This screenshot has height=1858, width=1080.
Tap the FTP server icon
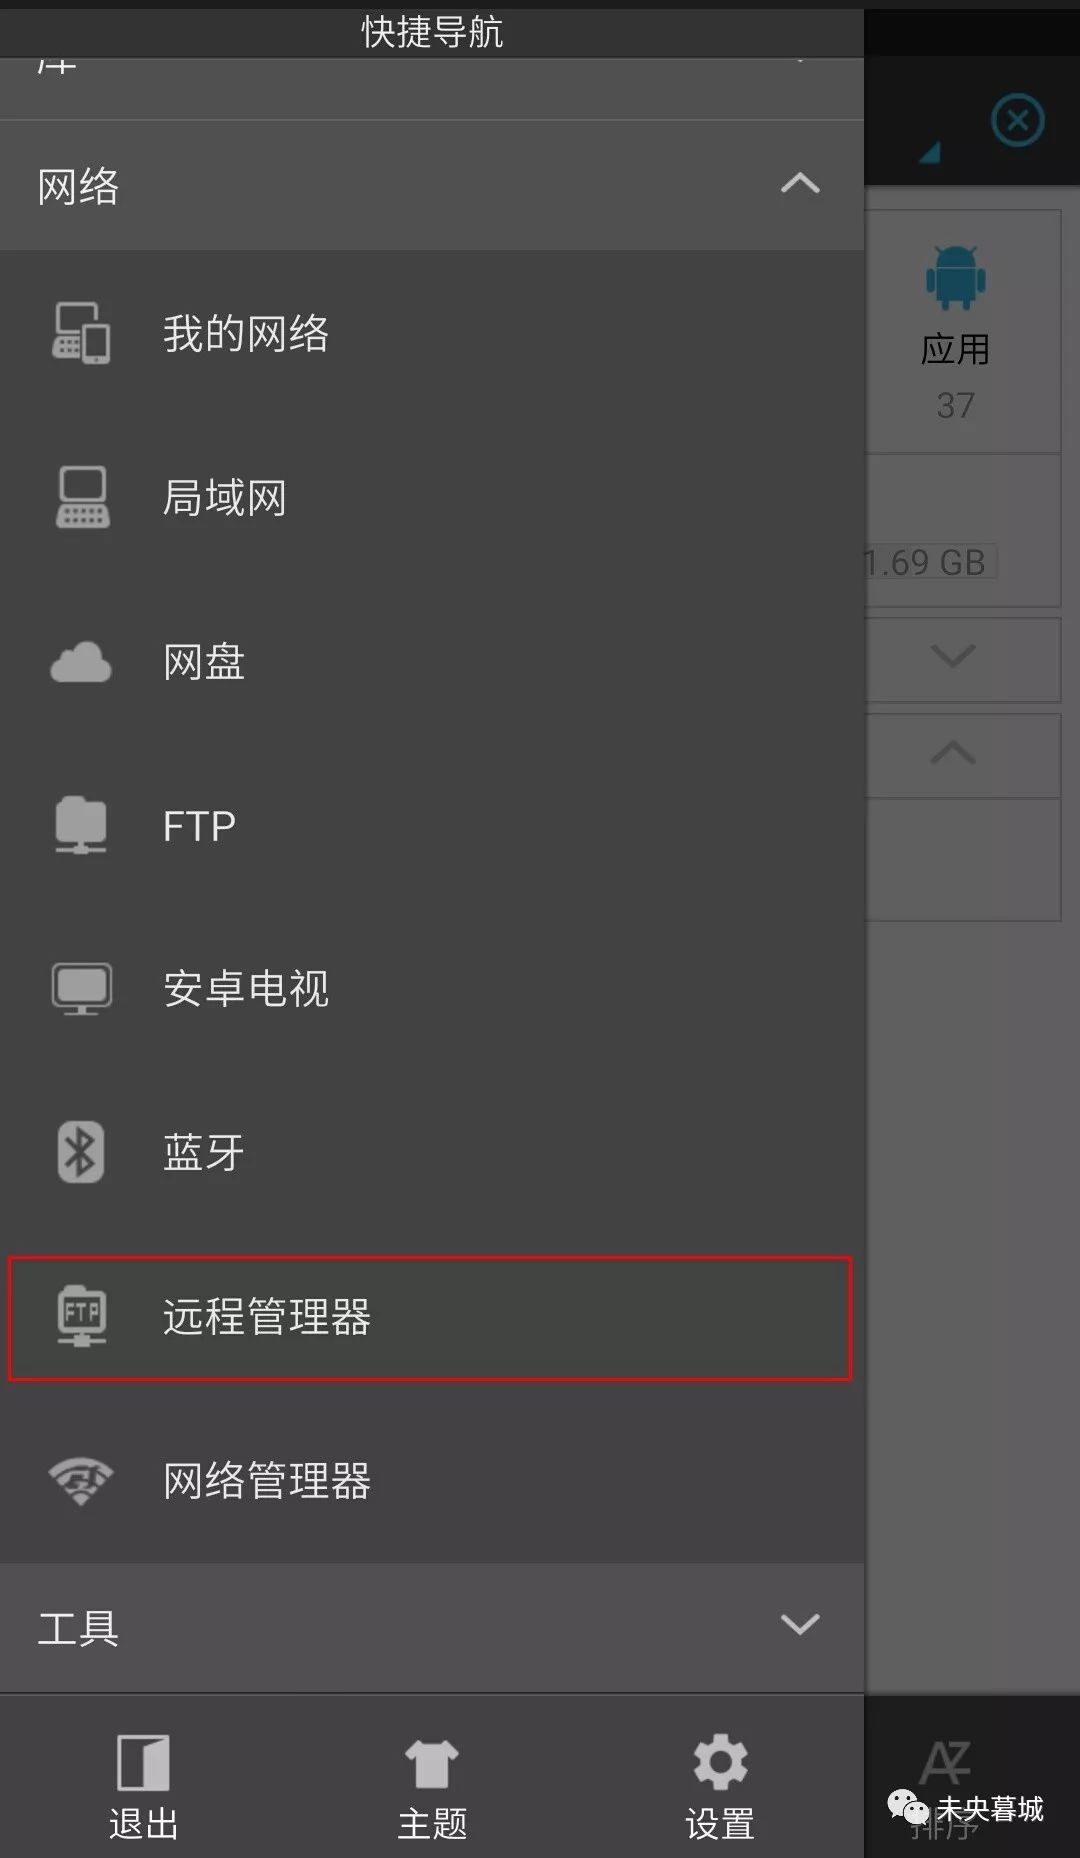click(x=81, y=825)
